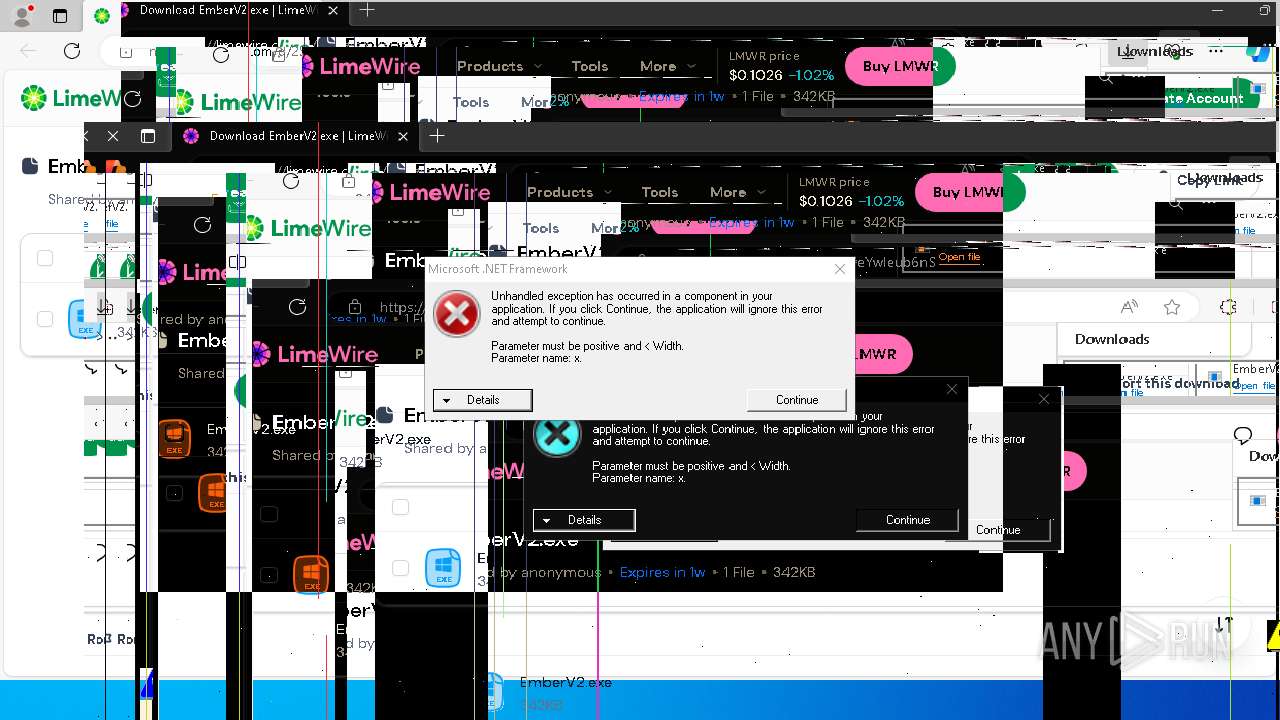
Task: Expand More dropdown in topmost LimeWire header
Action: 667,66
